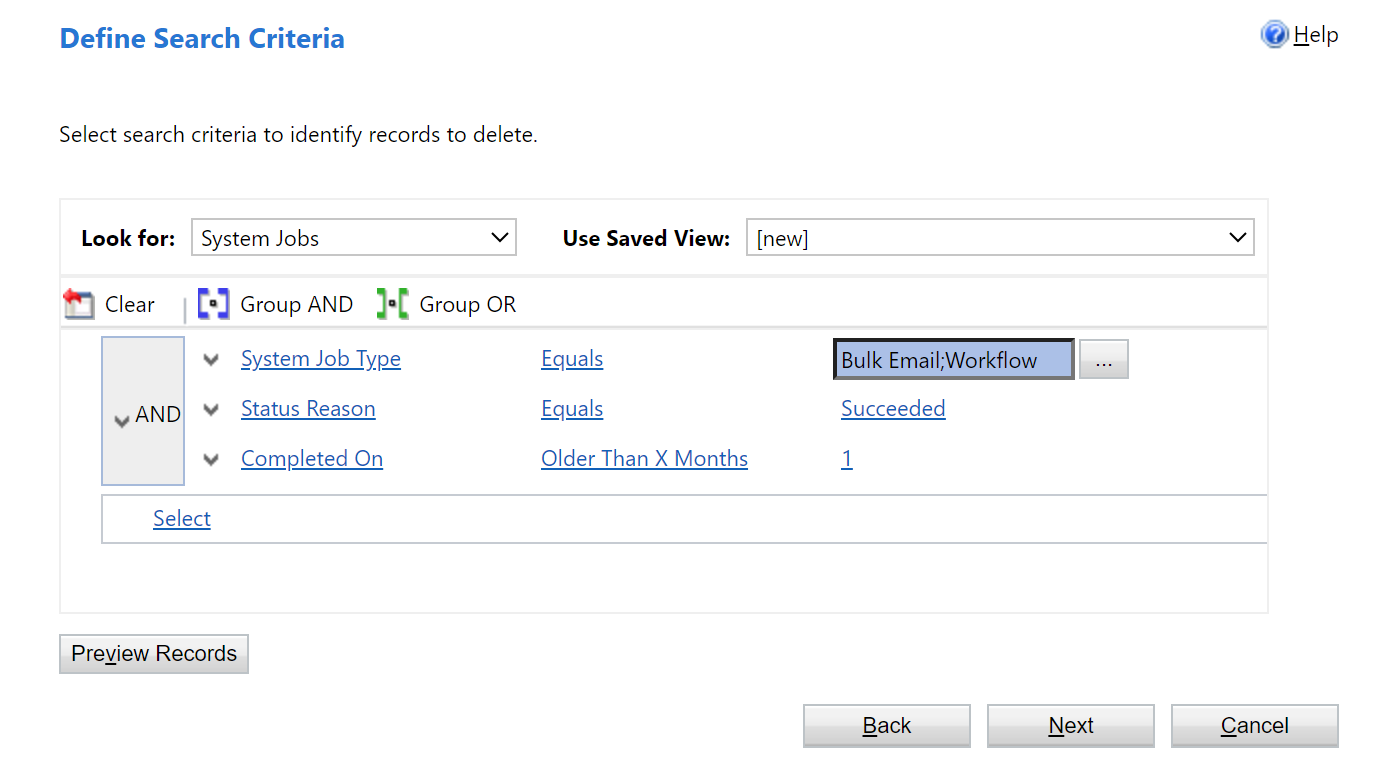
Task: Expand the Completed On row chevron
Action: [211, 459]
